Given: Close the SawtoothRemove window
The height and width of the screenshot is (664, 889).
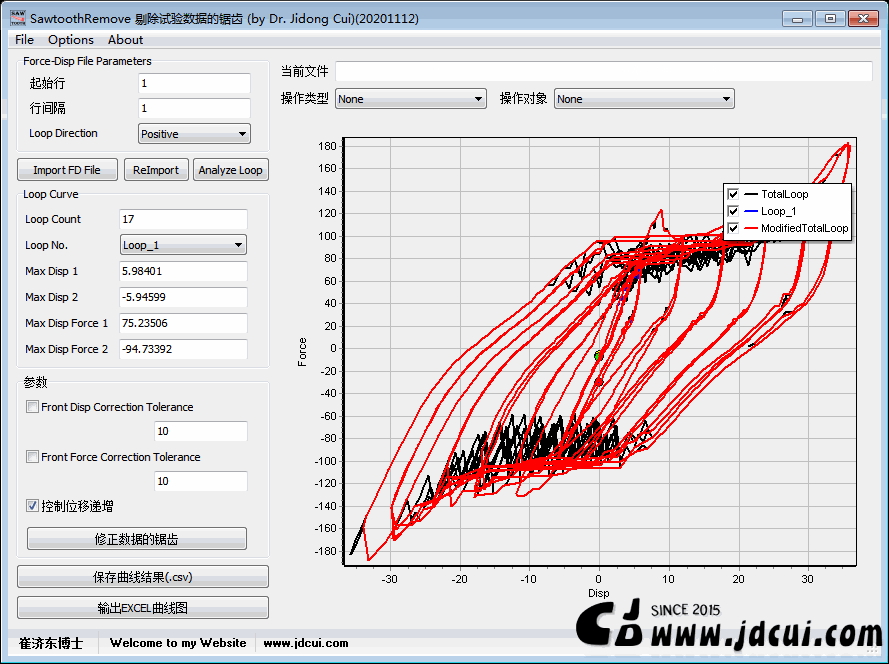Looking at the screenshot, I should pos(863,19).
